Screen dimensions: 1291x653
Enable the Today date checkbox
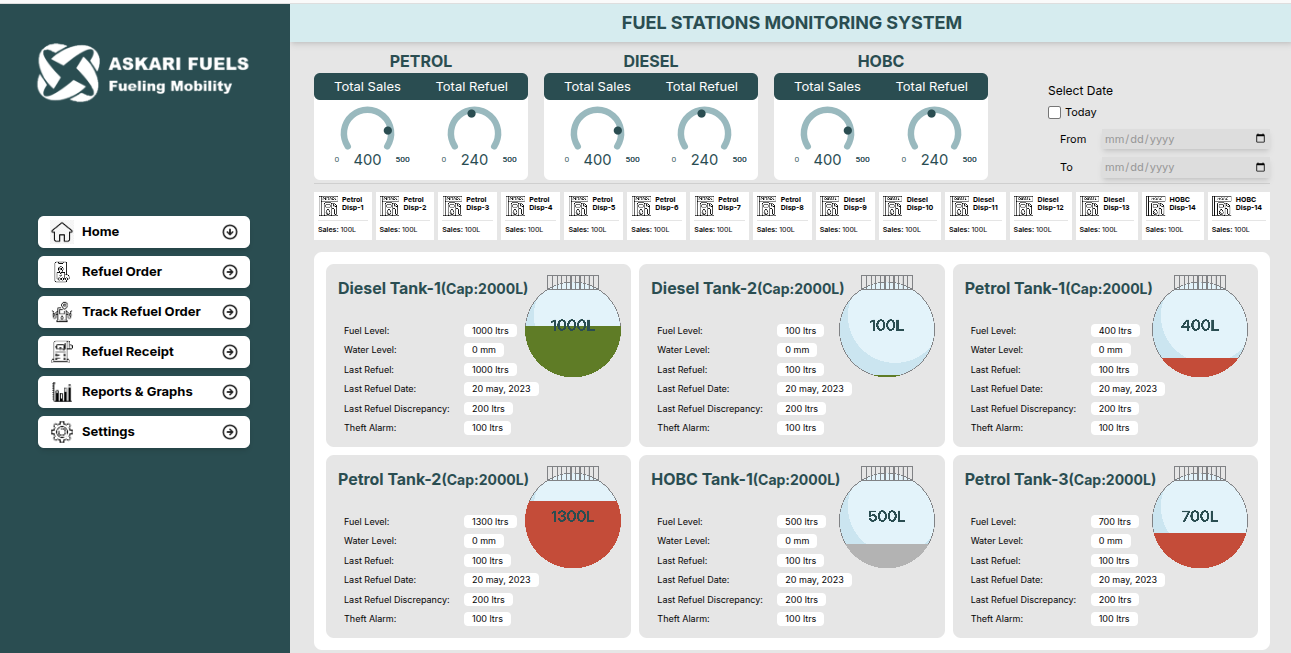[x=1054, y=112]
